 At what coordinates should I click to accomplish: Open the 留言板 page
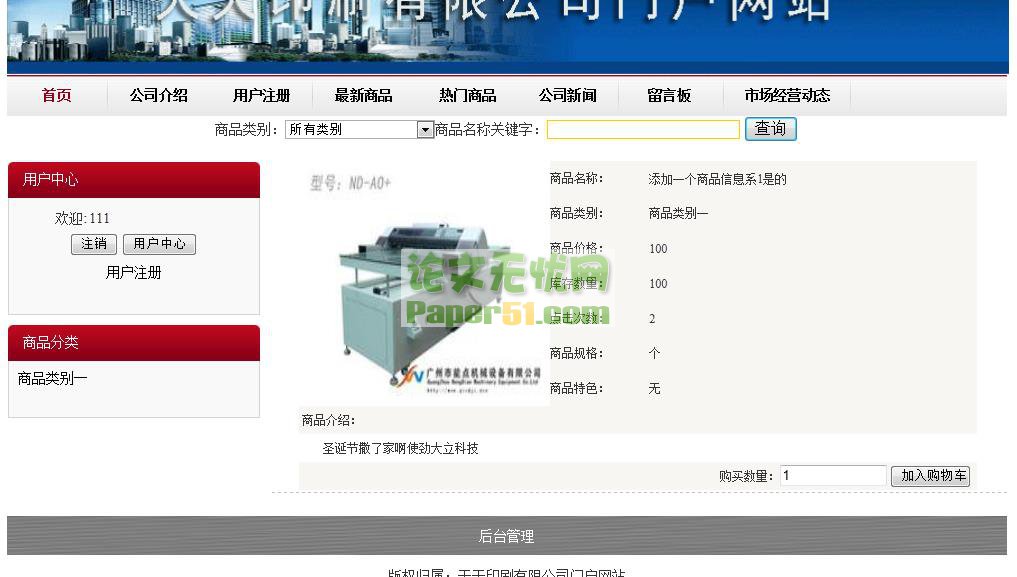669,95
